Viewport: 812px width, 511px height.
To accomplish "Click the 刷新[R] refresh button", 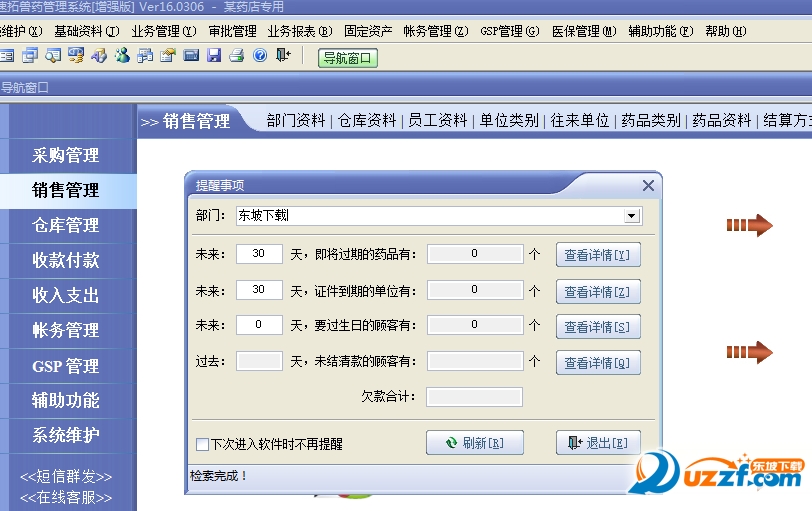I will click(475, 443).
